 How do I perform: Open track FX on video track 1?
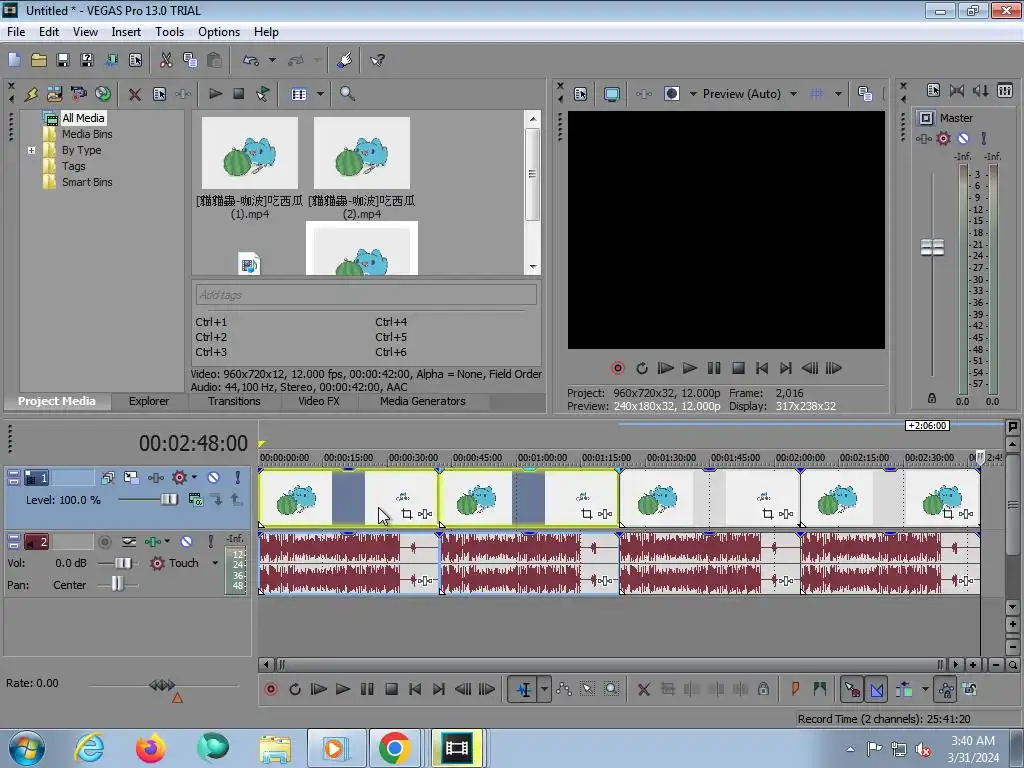[x=155, y=478]
